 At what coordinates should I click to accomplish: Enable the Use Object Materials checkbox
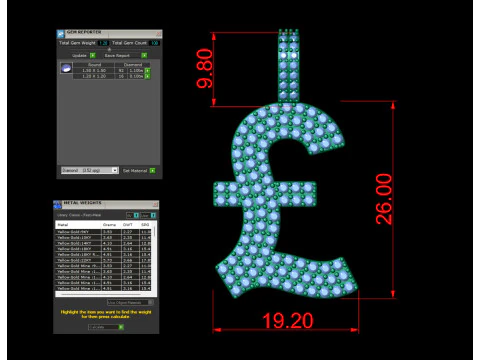130,302
